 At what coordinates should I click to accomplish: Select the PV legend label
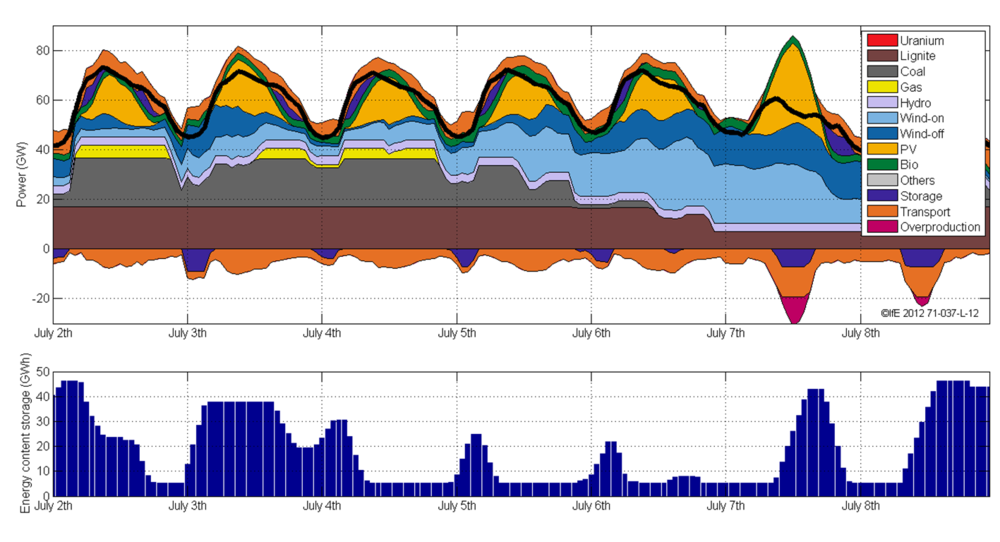coord(908,149)
